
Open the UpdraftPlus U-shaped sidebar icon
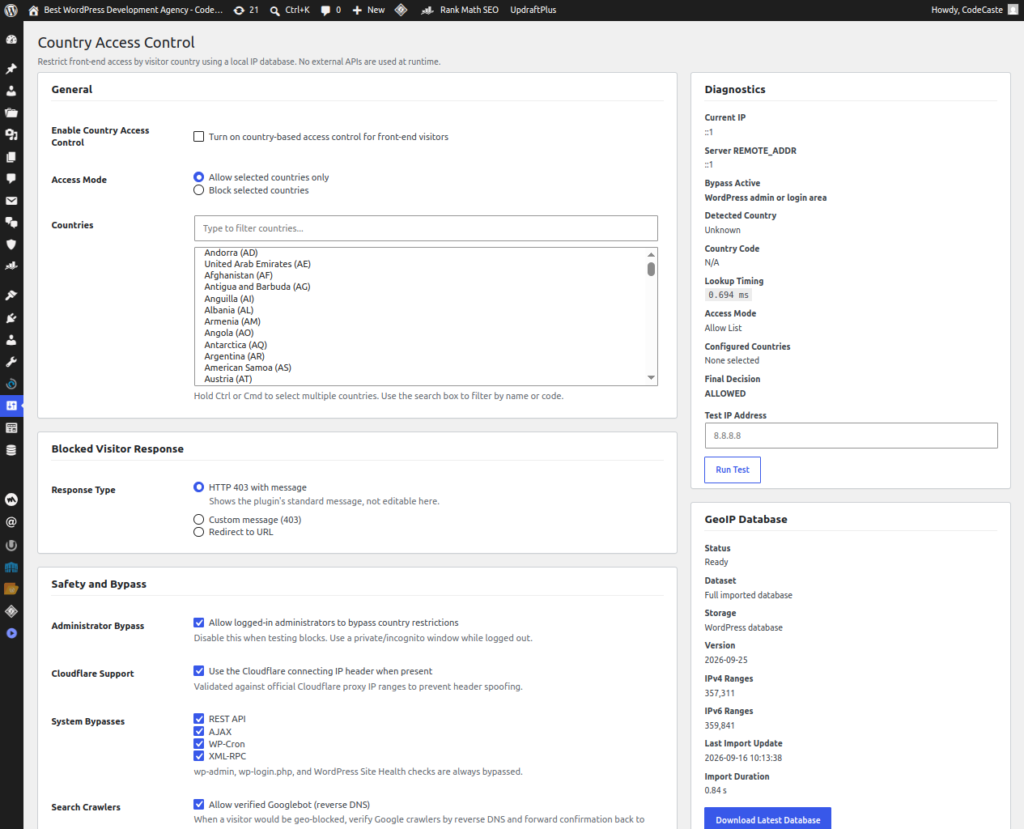click(x=11, y=545)
